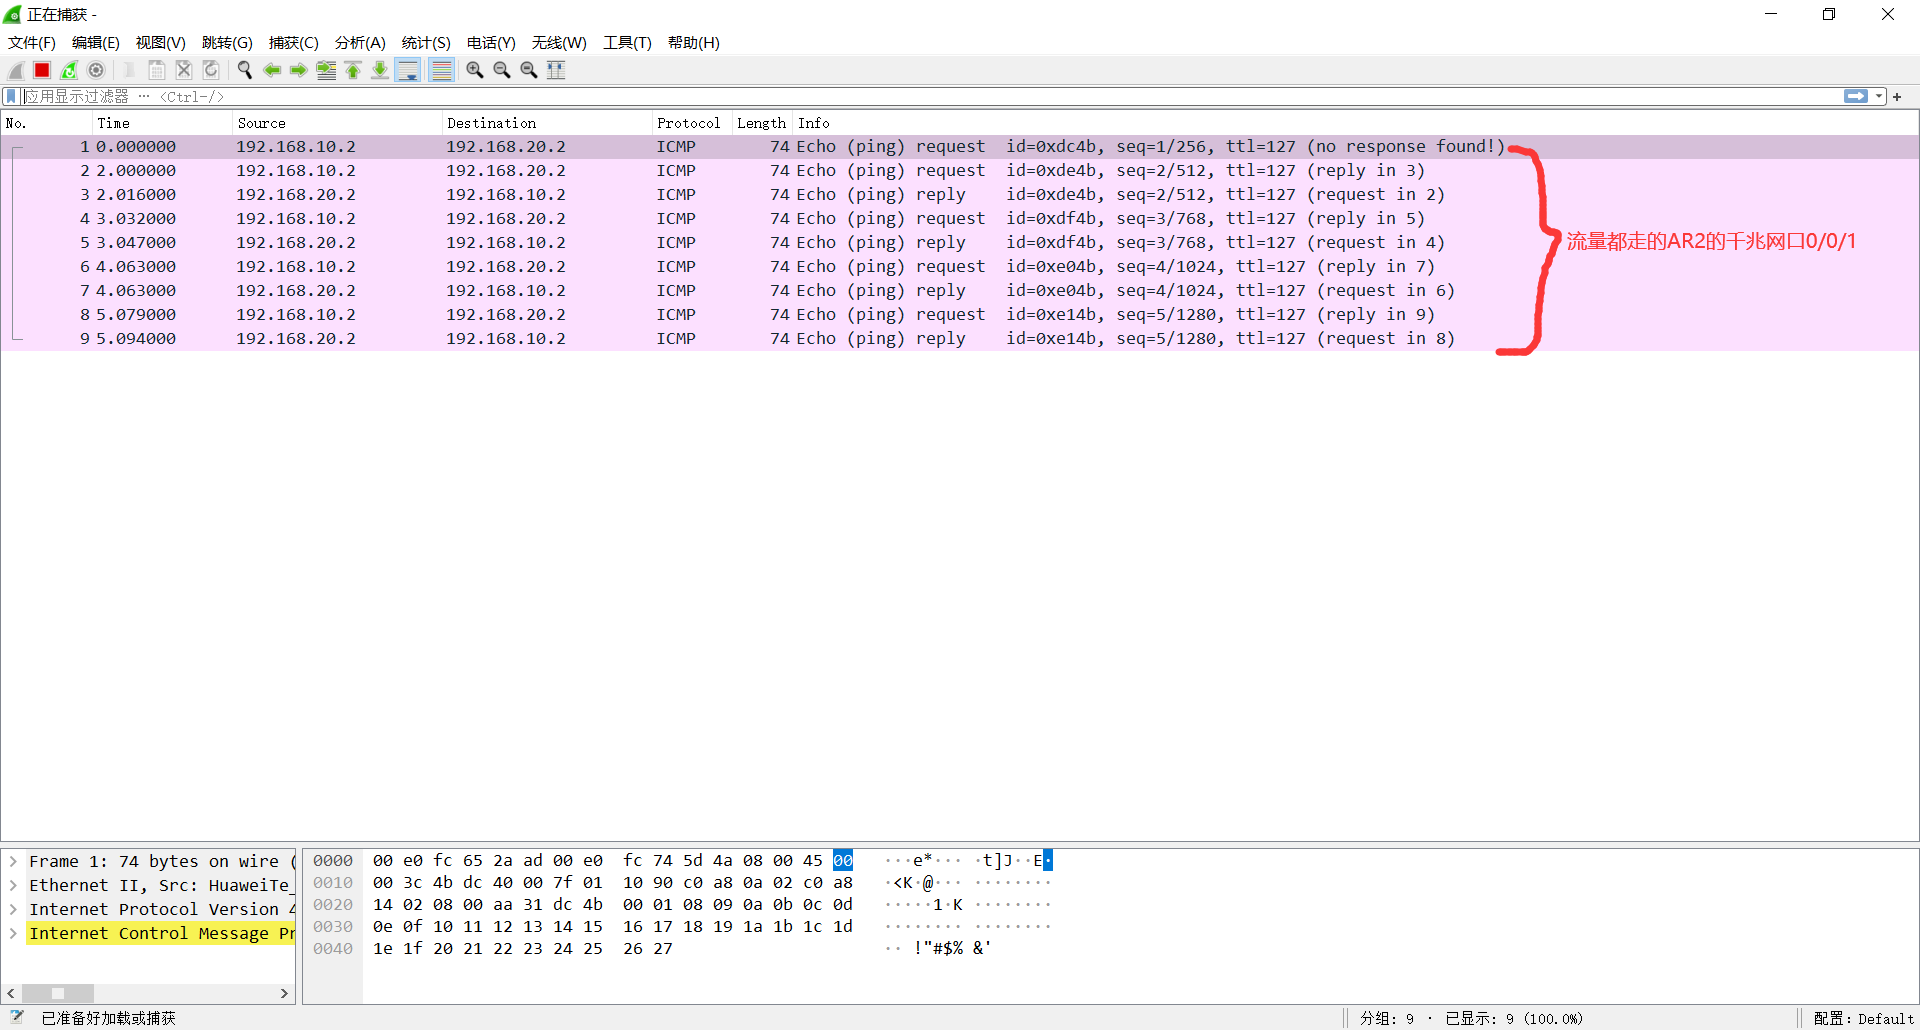Expand the Frame 1 tree node

coord(14,861)
